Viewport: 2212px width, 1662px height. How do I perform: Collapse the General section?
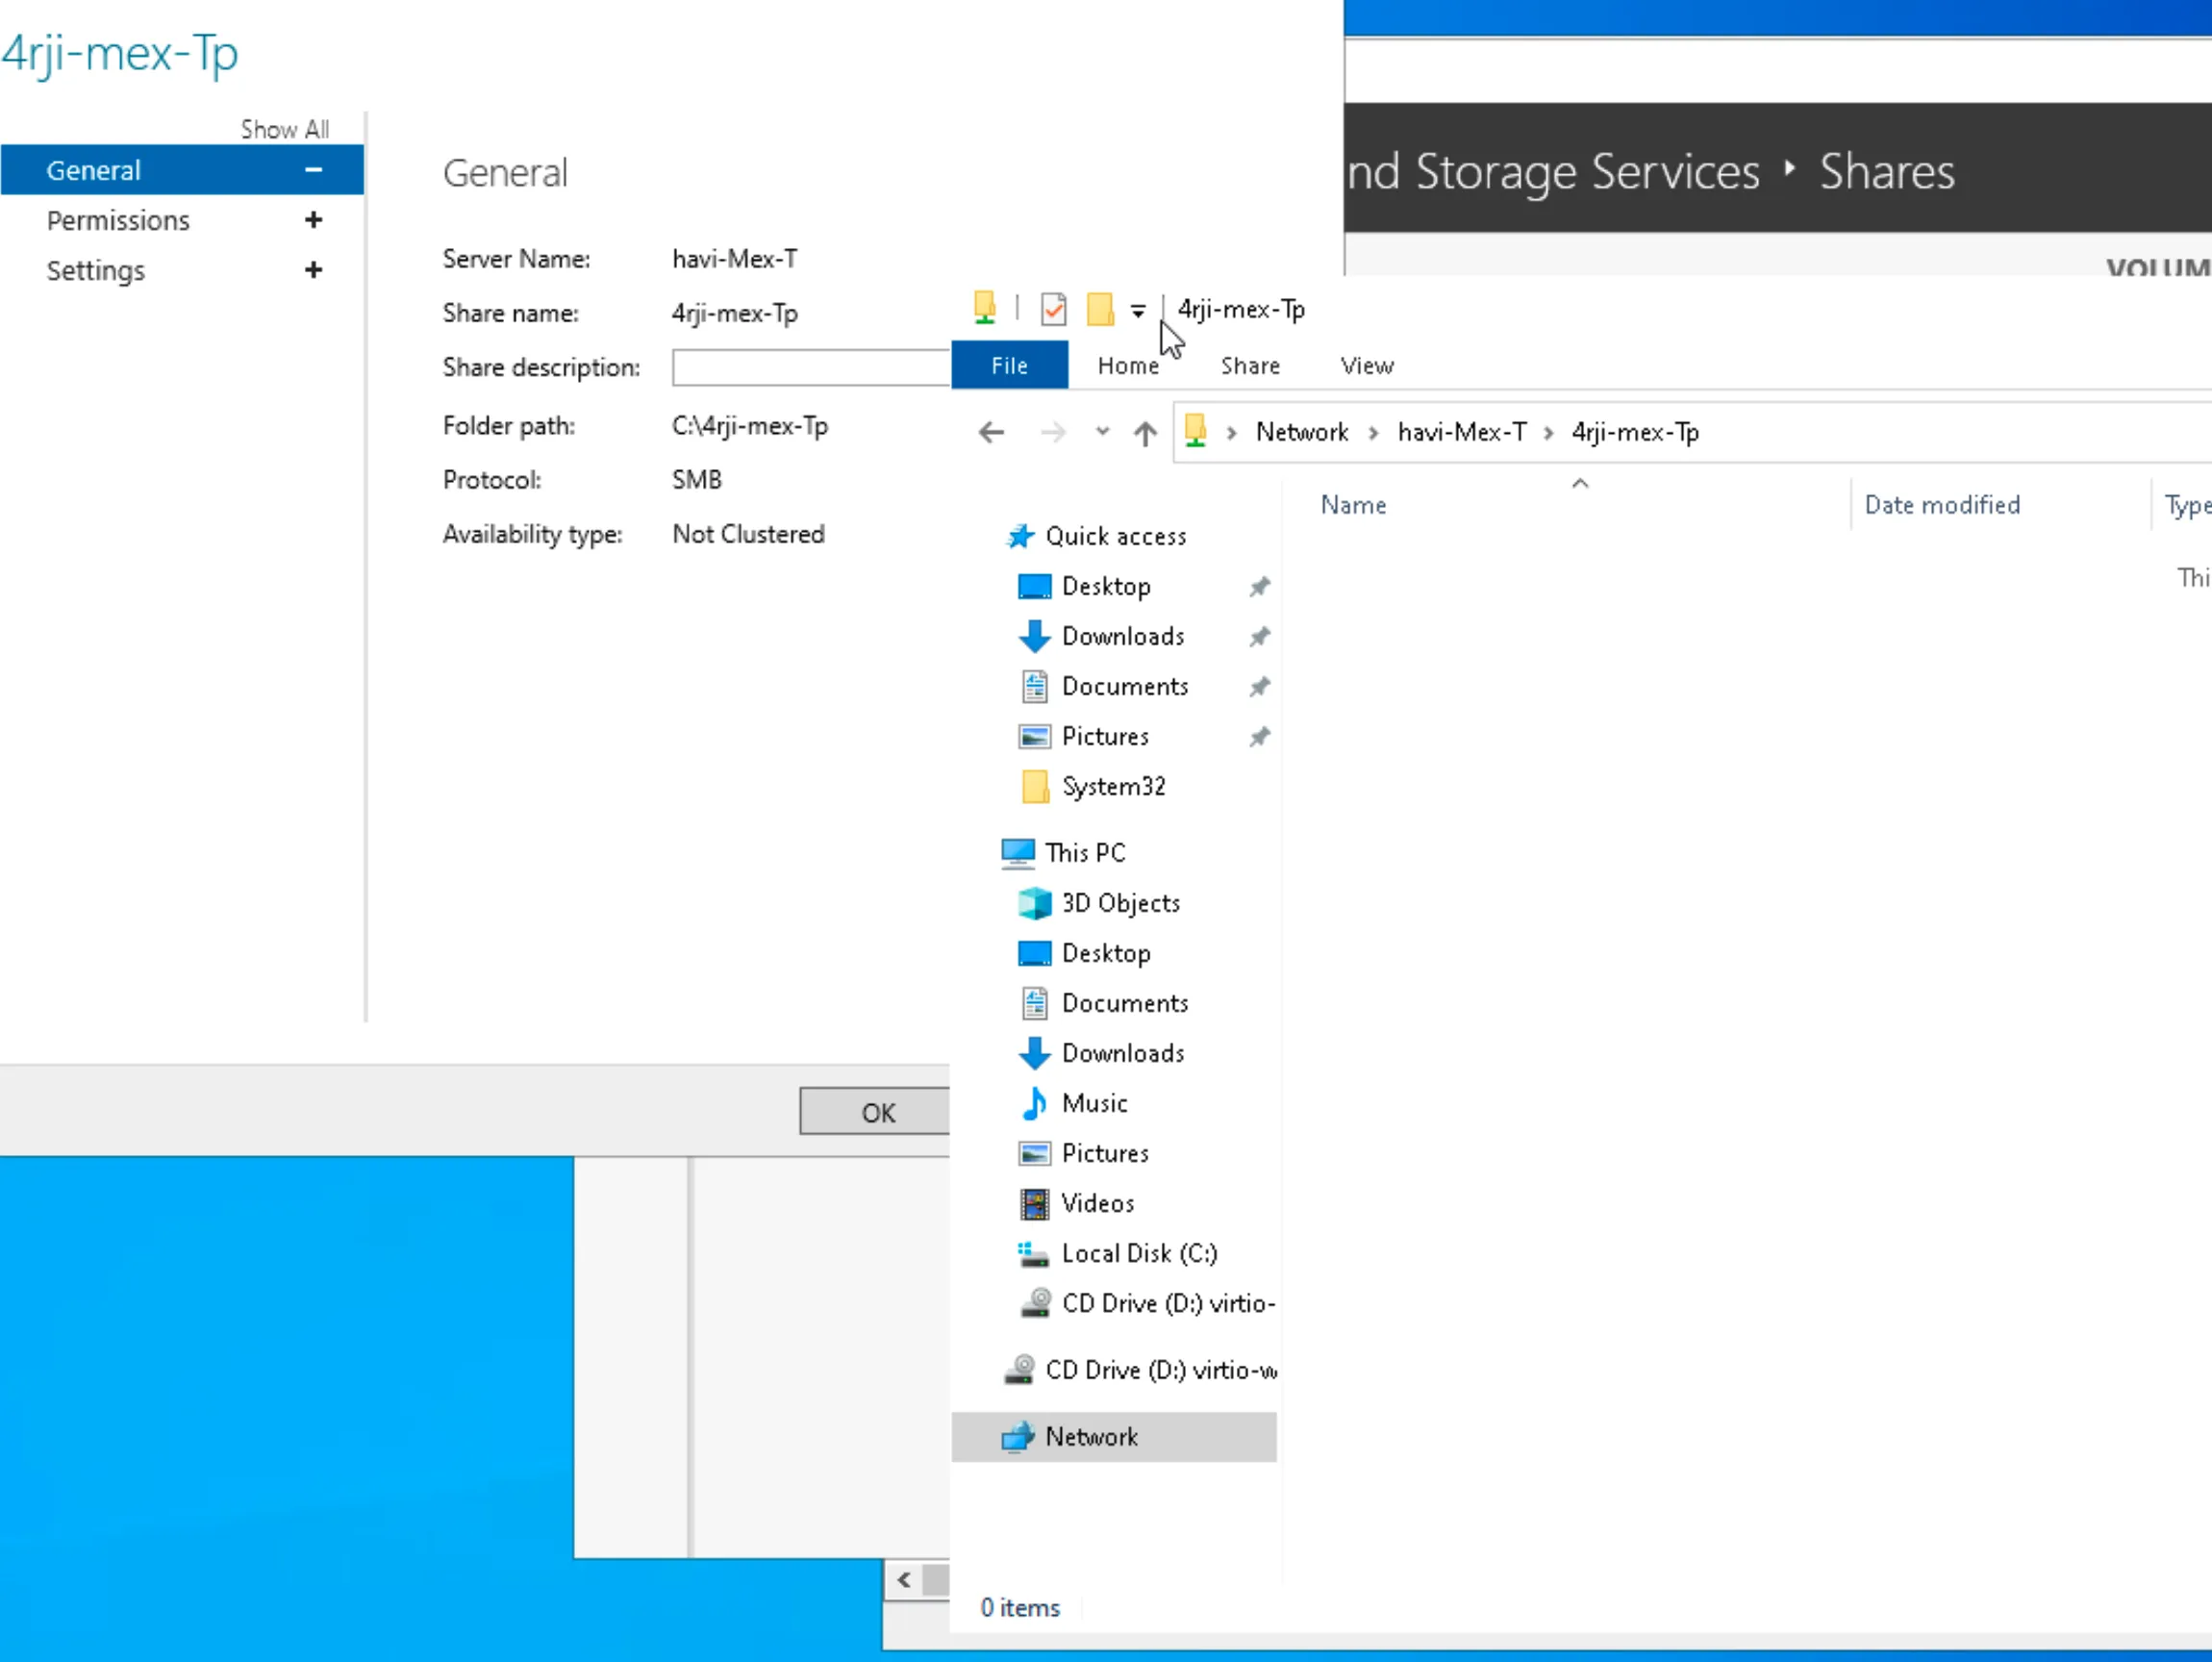(x=313, y=170)
